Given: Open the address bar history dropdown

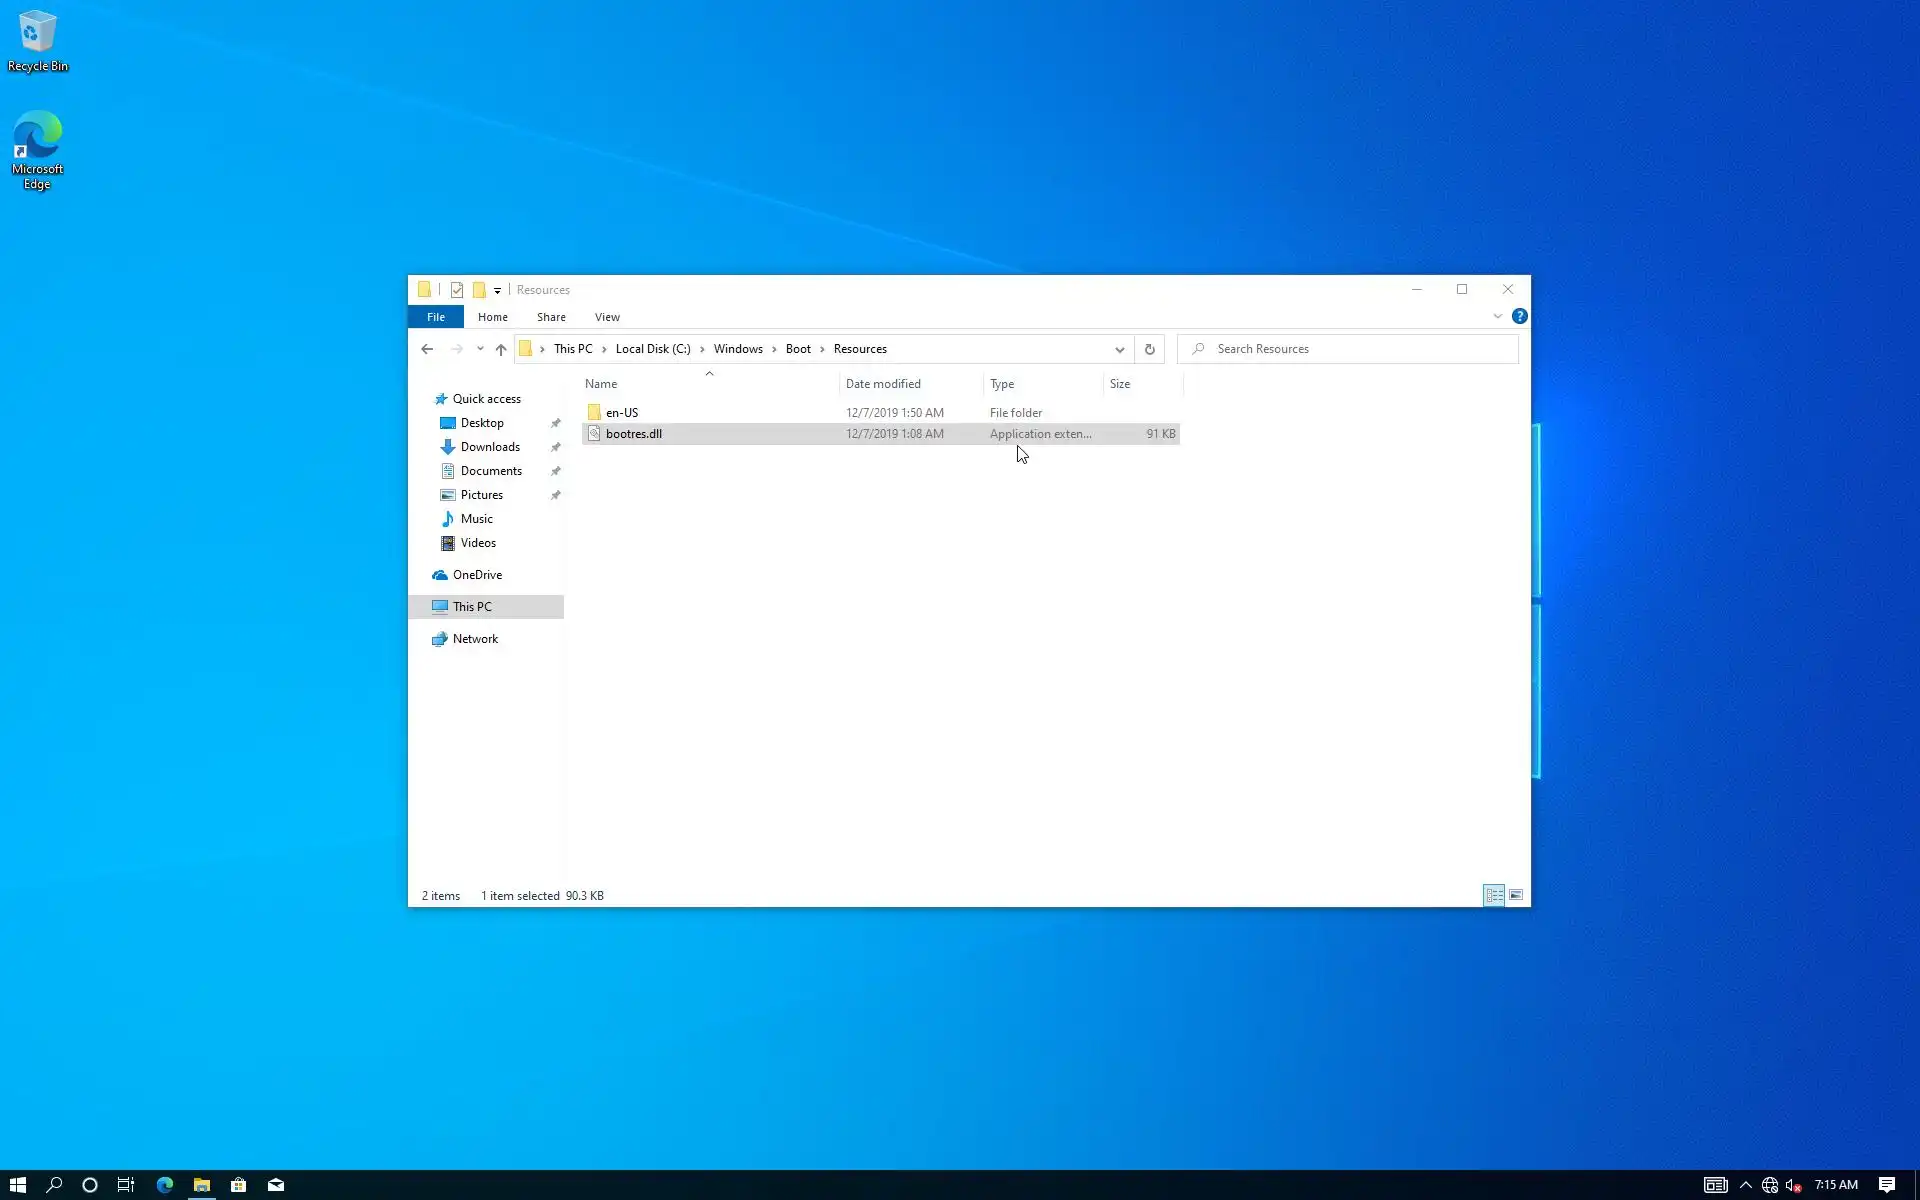Looking at the screenshot, I should pyautogui.click(x=1119, y=349).
